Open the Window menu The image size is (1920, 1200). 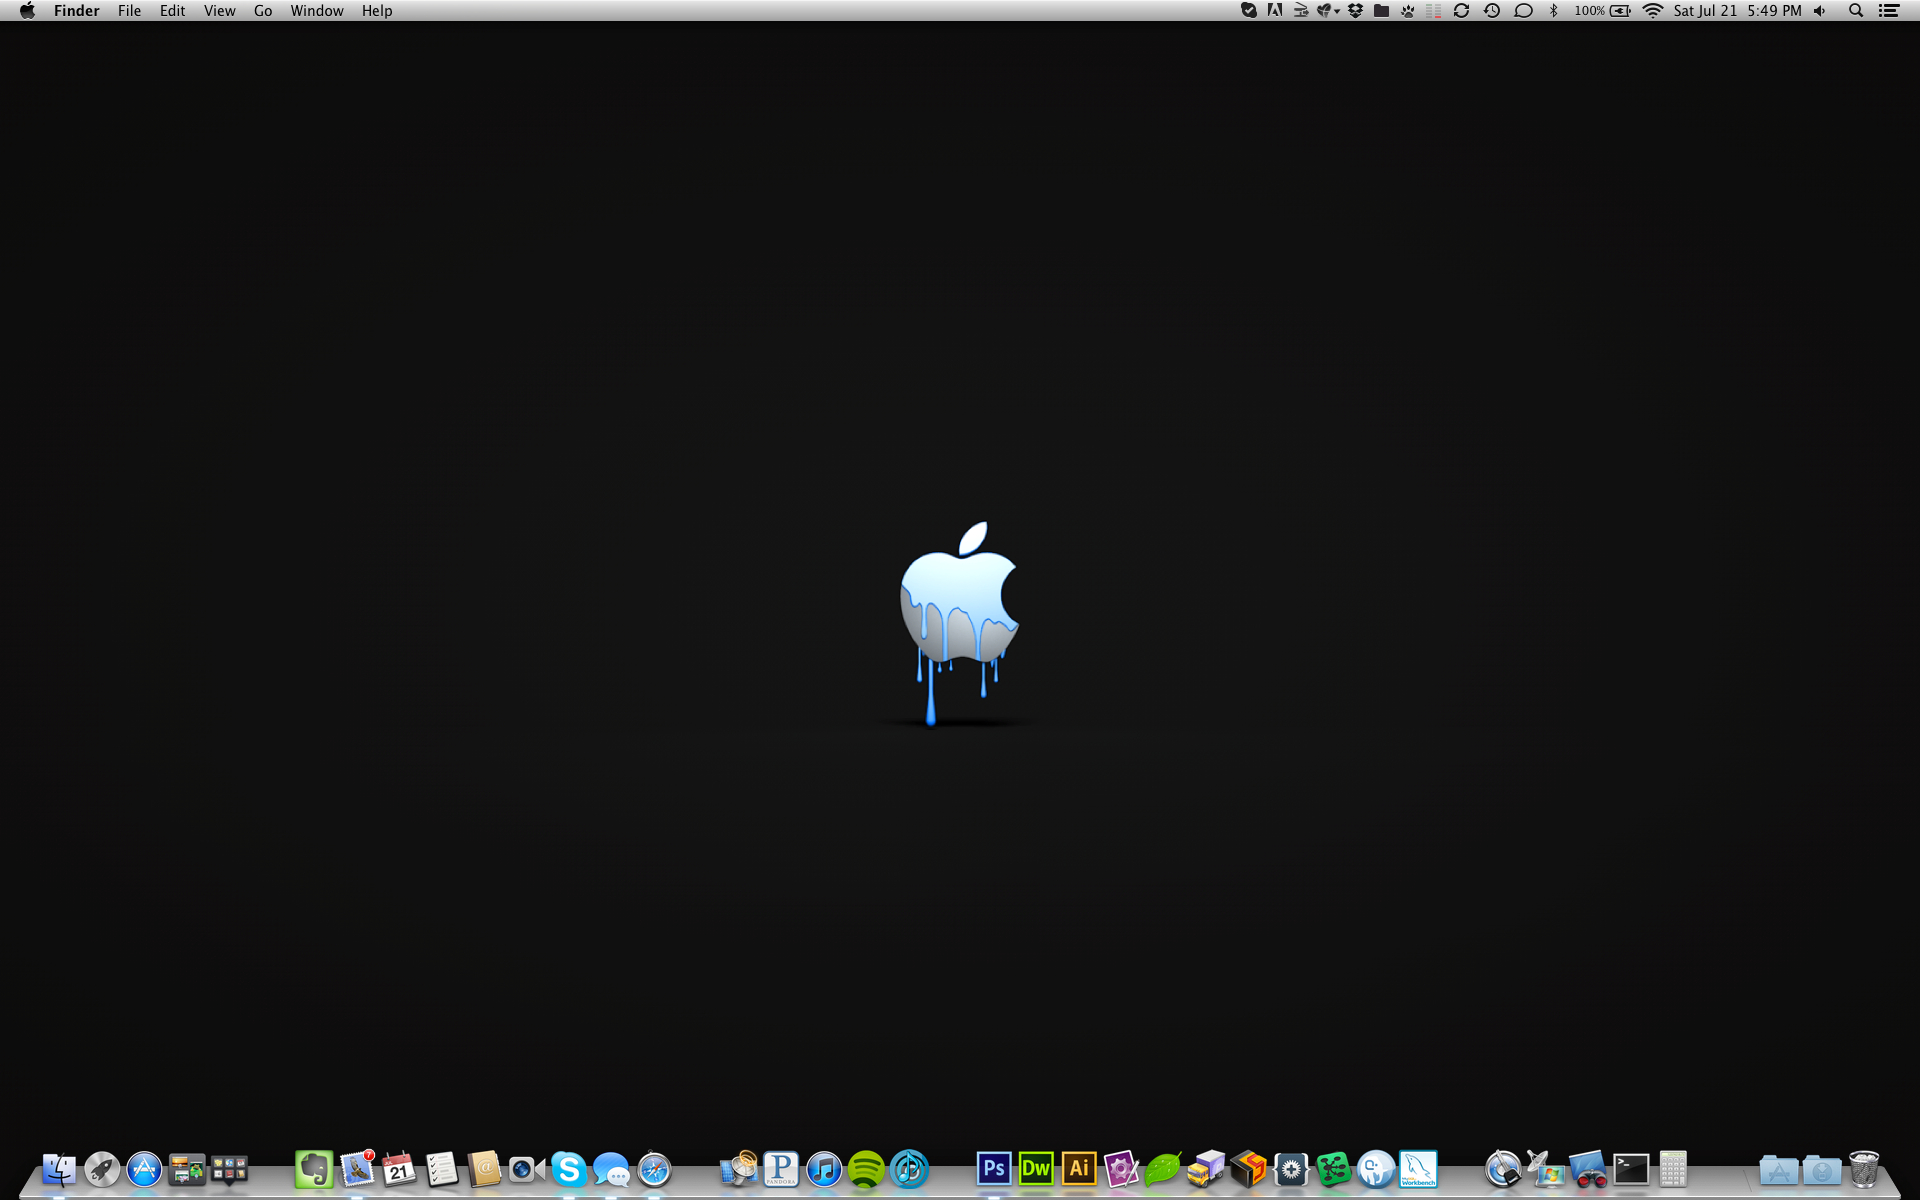pyautogui.click(x=317, y=10)
